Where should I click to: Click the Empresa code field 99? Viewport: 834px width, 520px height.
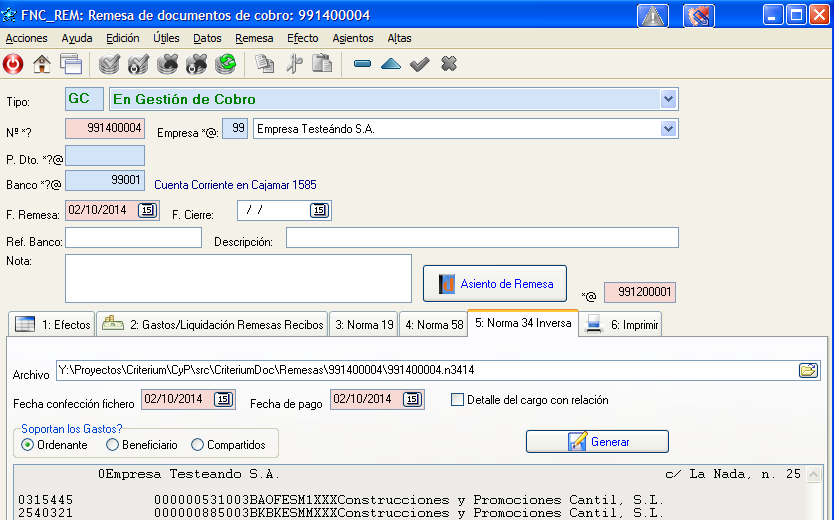[235, 129]
